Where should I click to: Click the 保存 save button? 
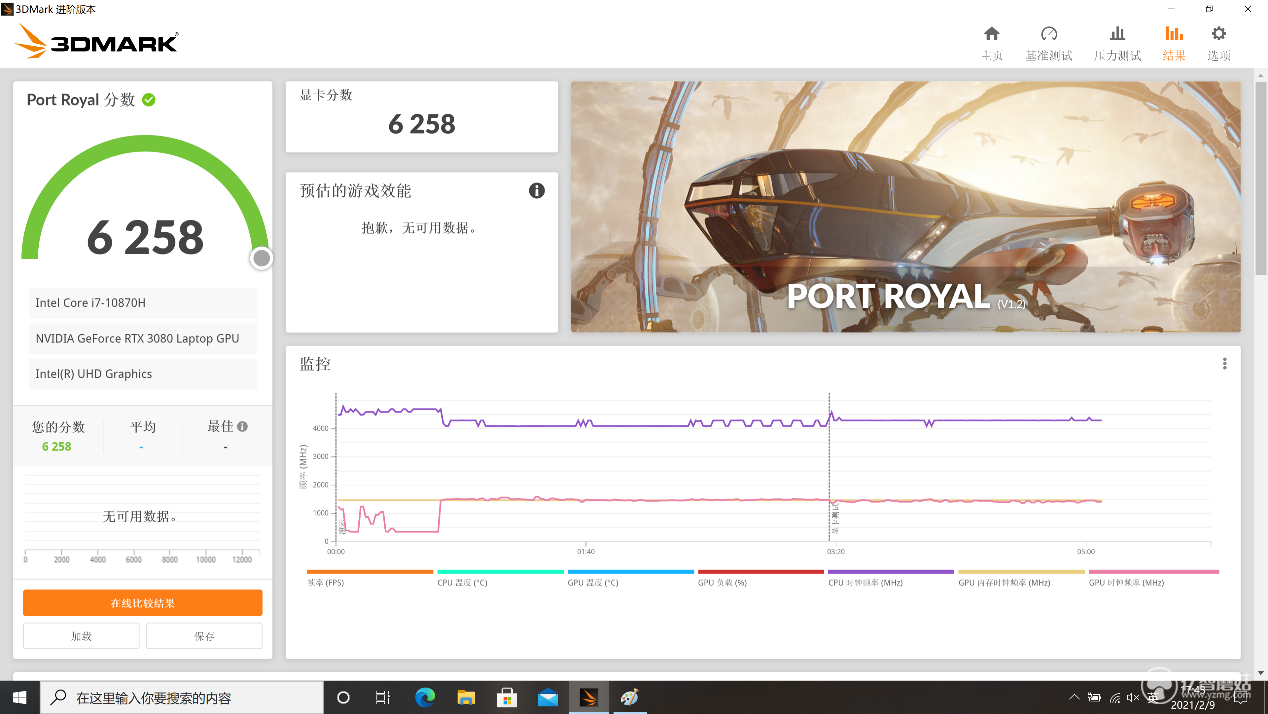pos(204,636)
